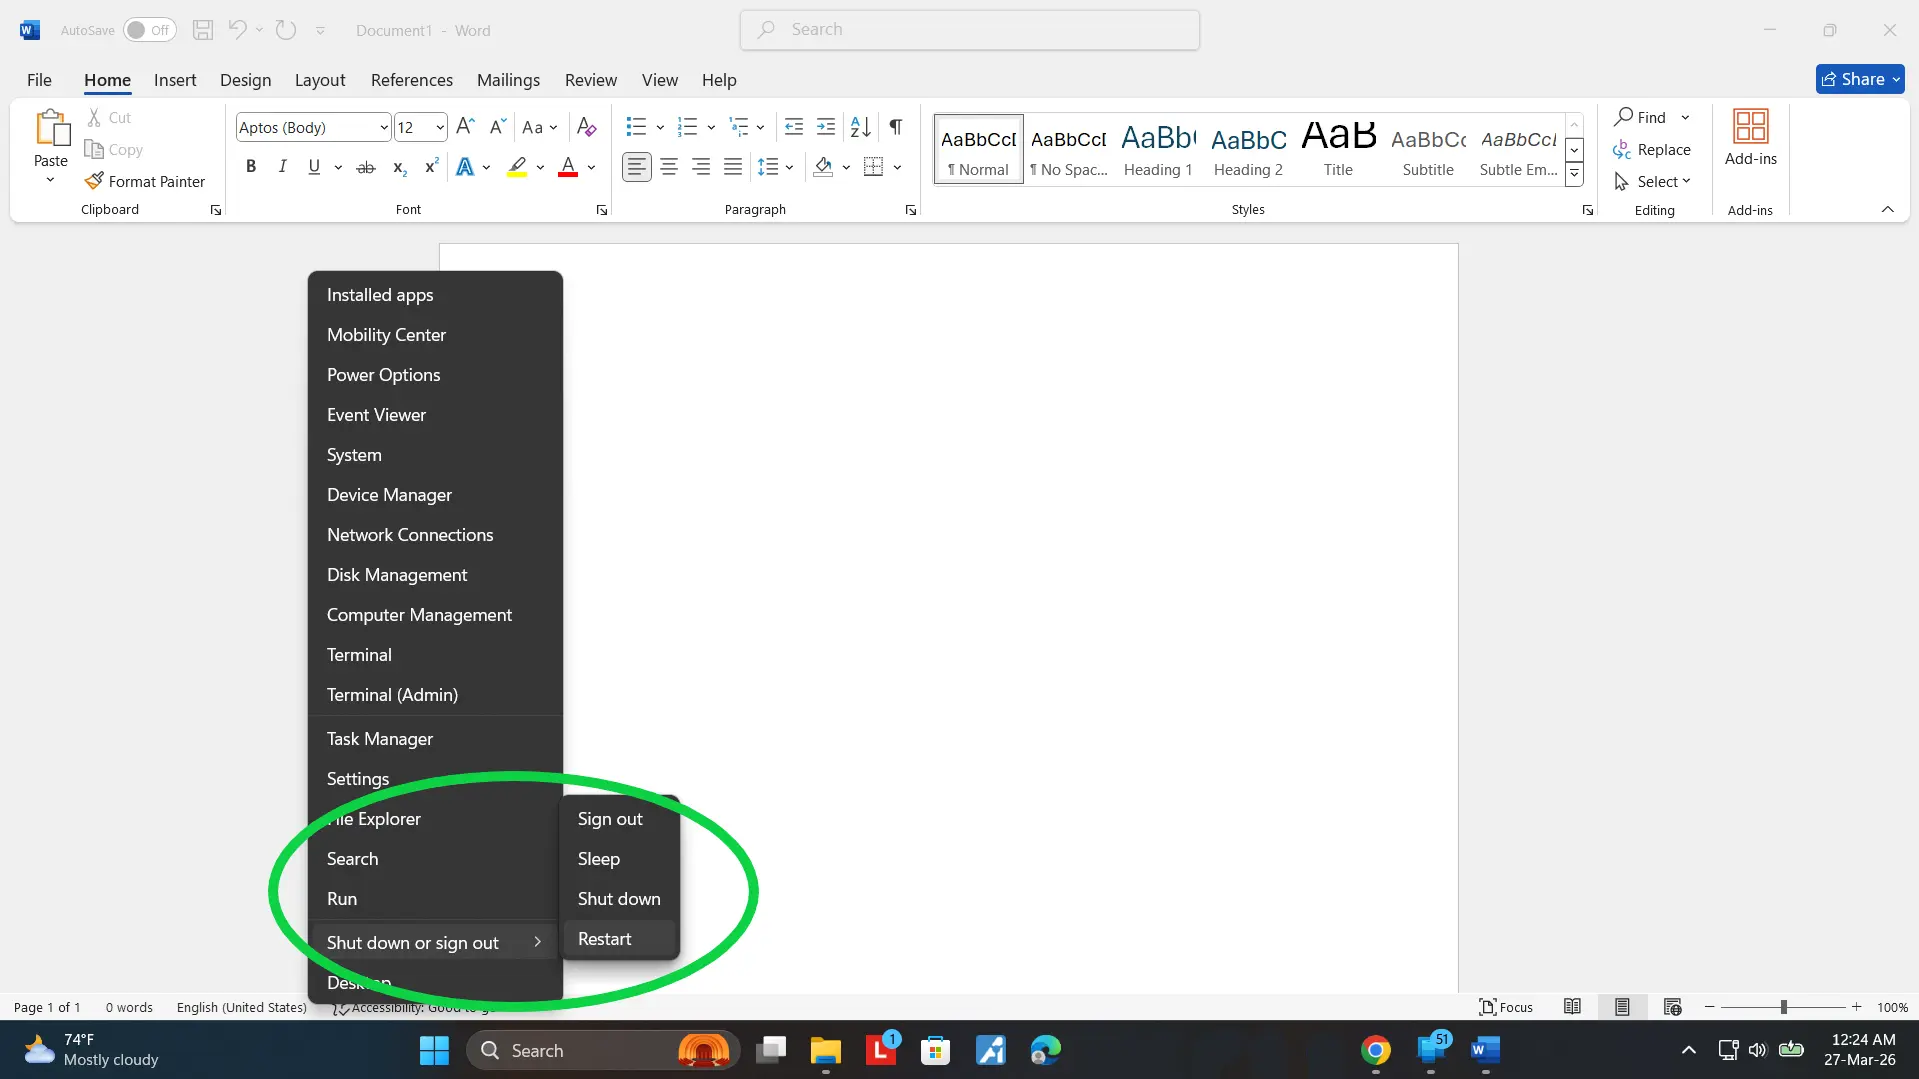Image resolution: width=1919 pixels, height=1079 pixels.
Task: Apply strikethrough formatting
Action: 366,167
